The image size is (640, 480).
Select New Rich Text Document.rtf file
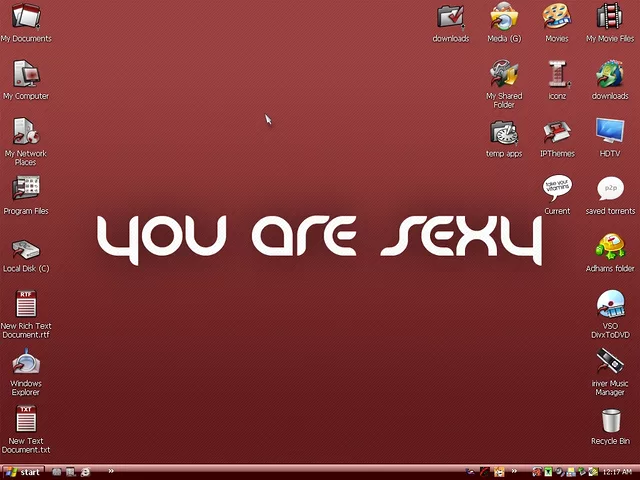pyautogui.click(x=26, y=313)
